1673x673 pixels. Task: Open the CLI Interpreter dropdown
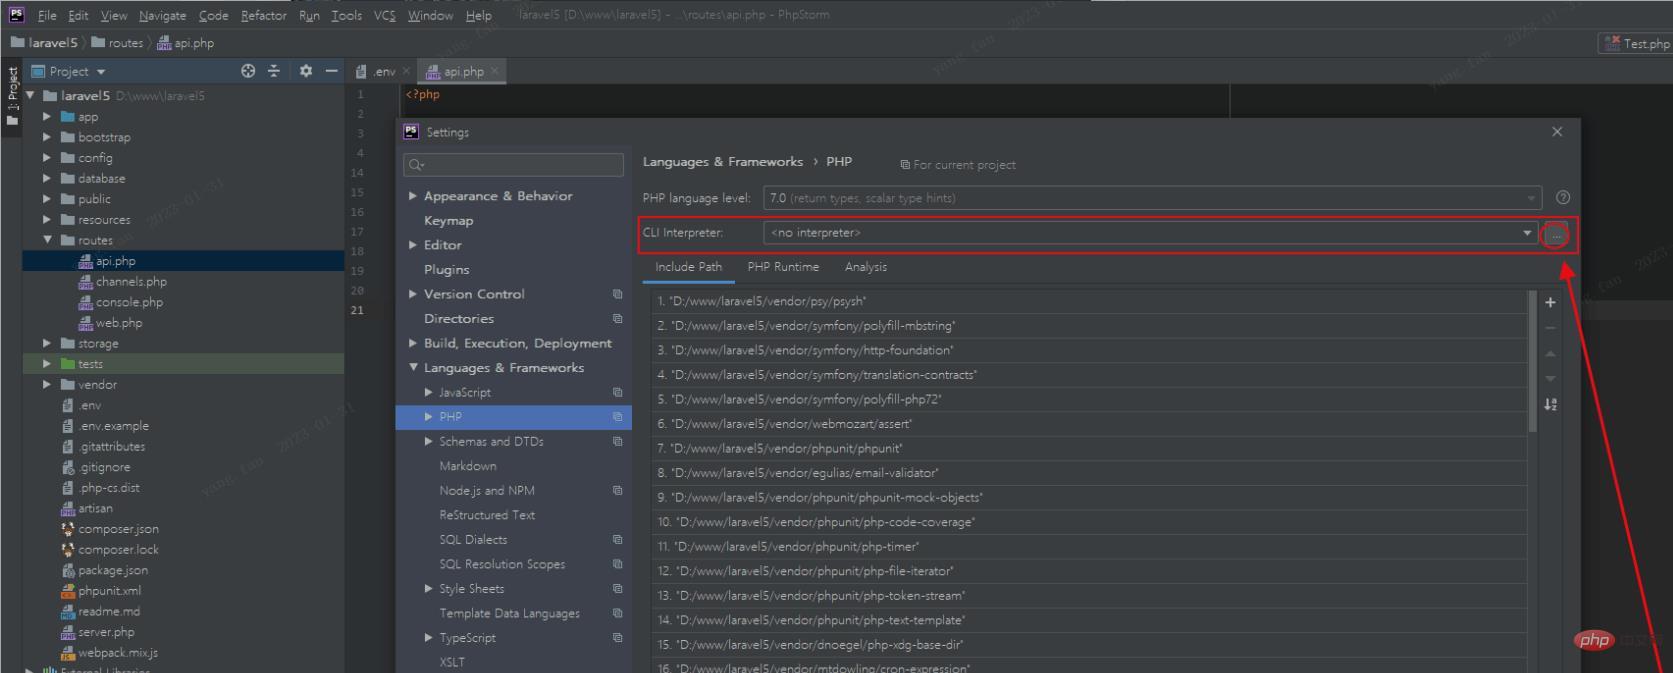pos(1527,233)
